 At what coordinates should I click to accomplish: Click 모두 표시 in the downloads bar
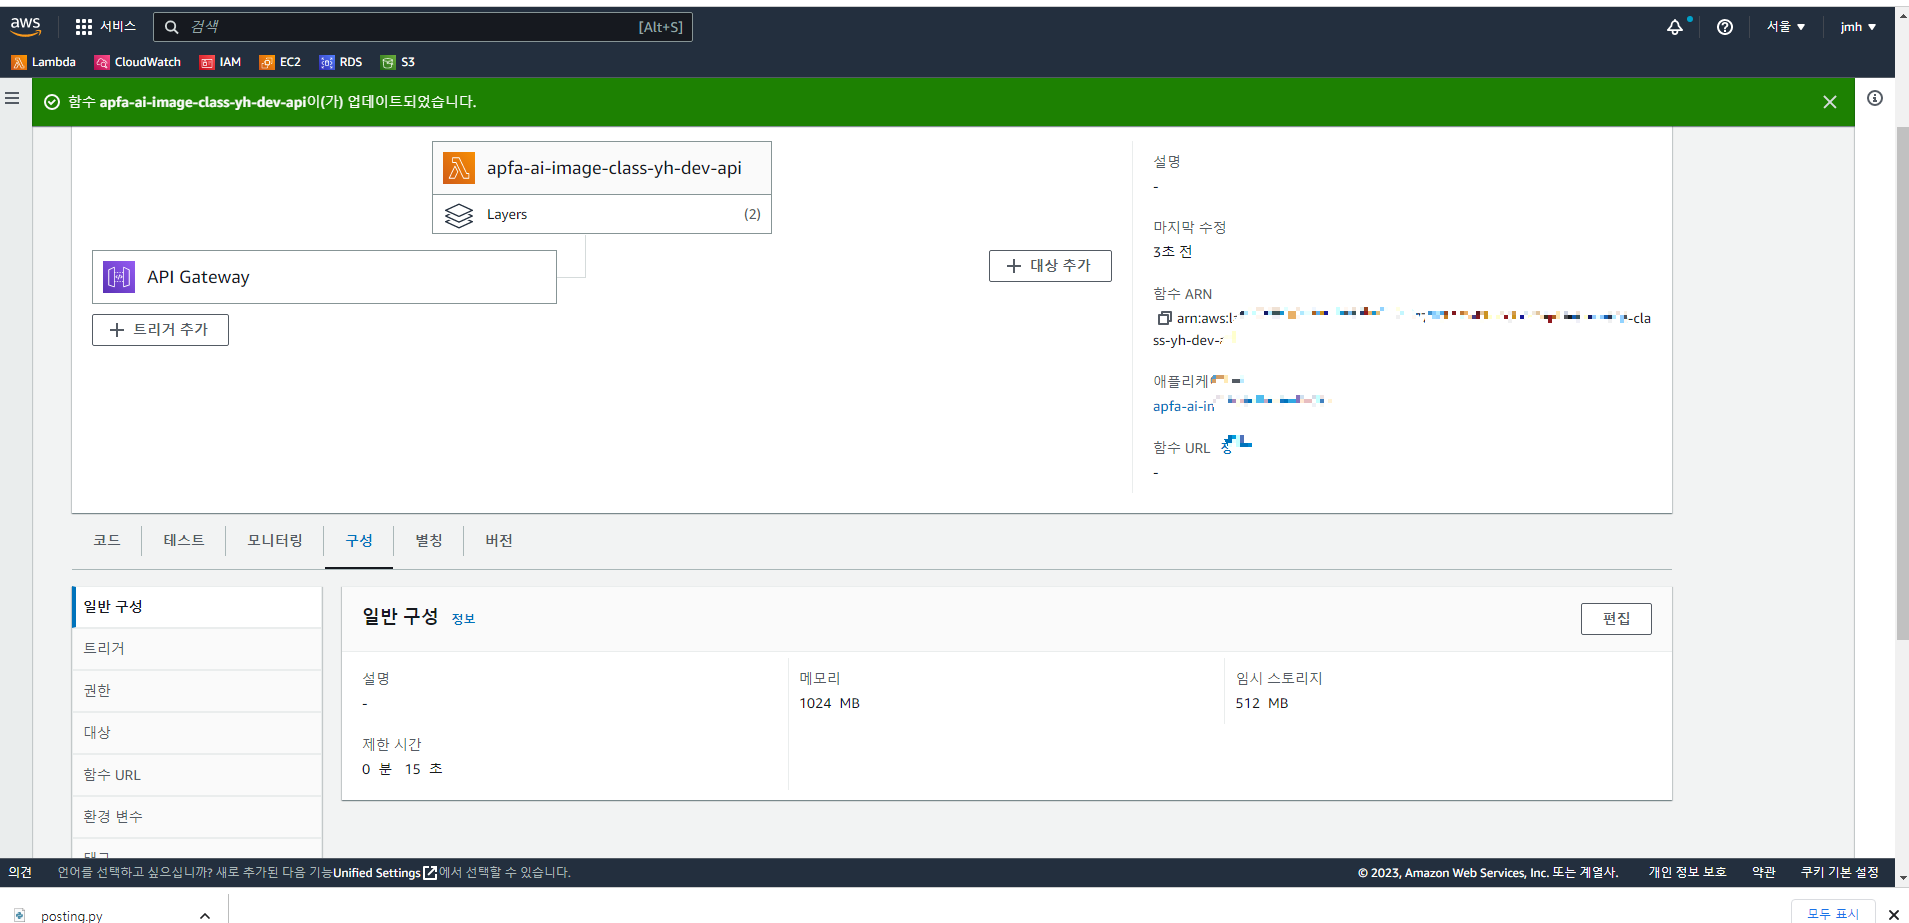pyautogui.click(x=1833, y=914)
